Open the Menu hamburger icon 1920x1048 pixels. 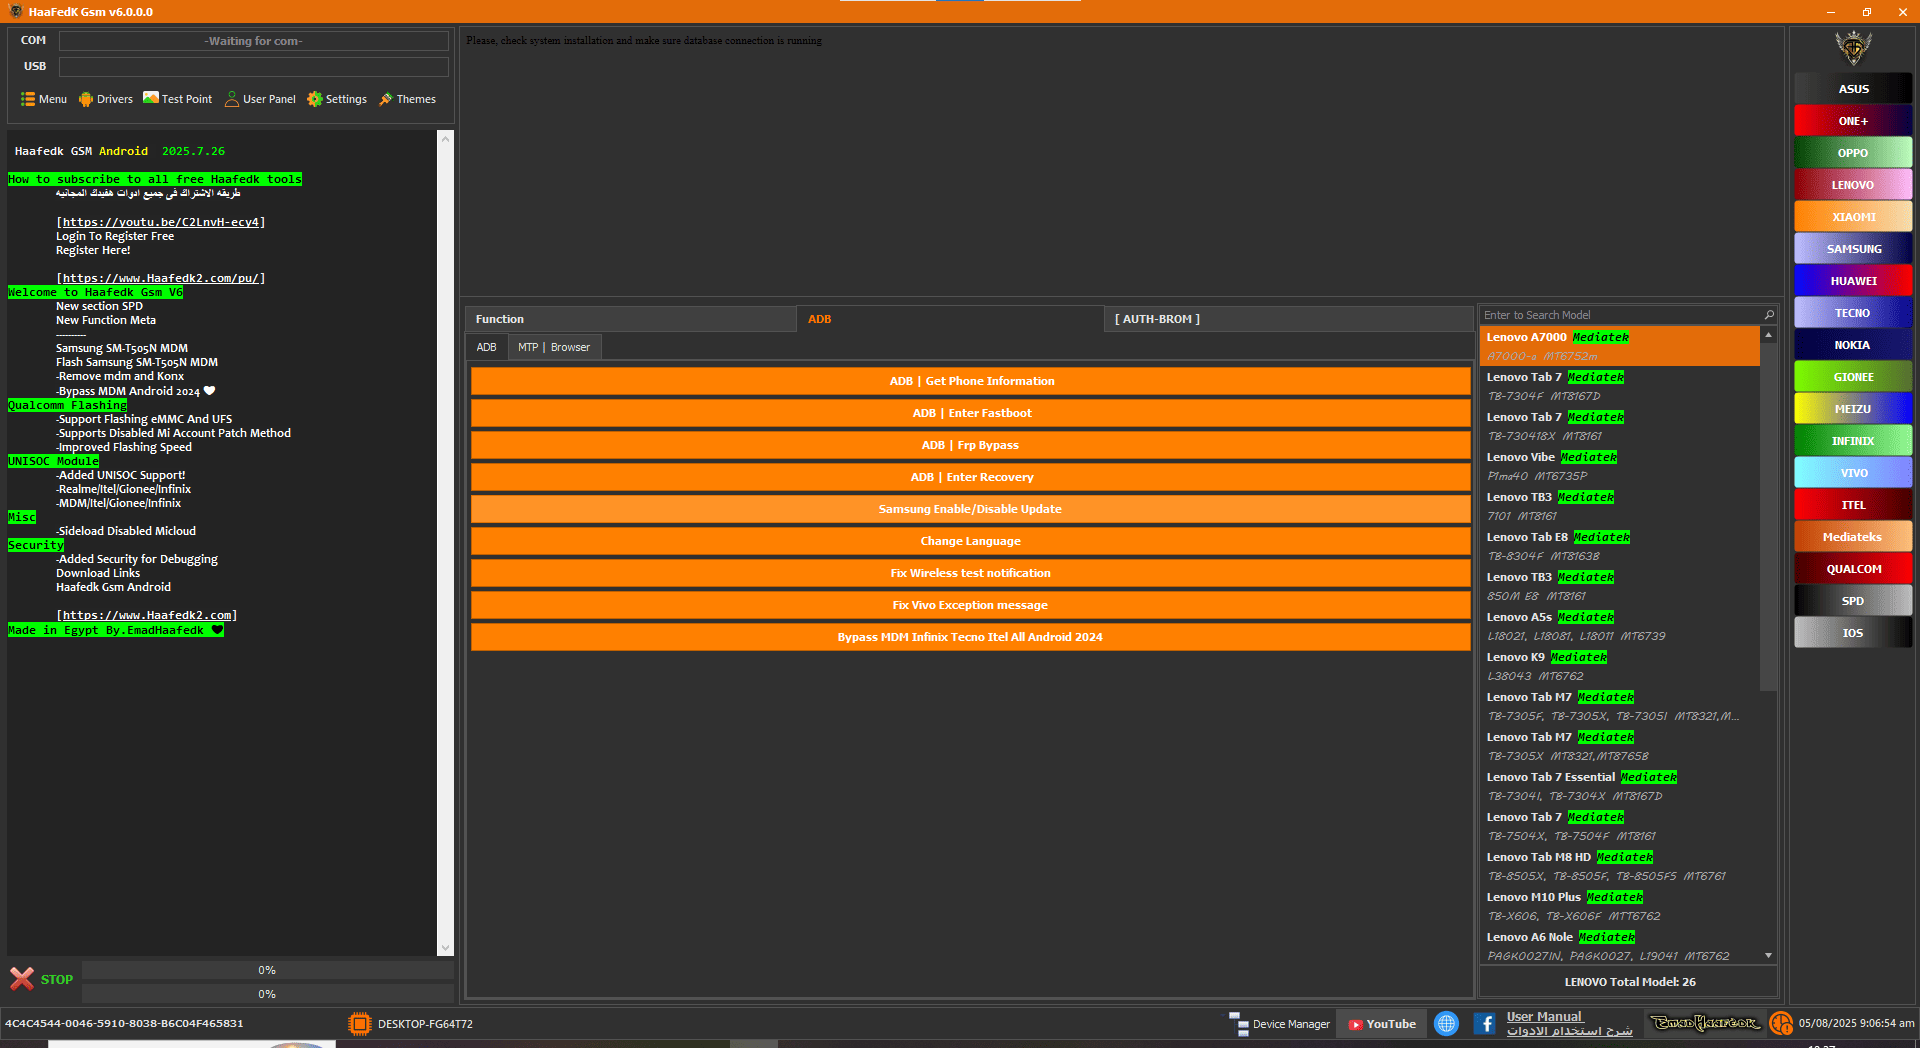(x=28, y=99)
